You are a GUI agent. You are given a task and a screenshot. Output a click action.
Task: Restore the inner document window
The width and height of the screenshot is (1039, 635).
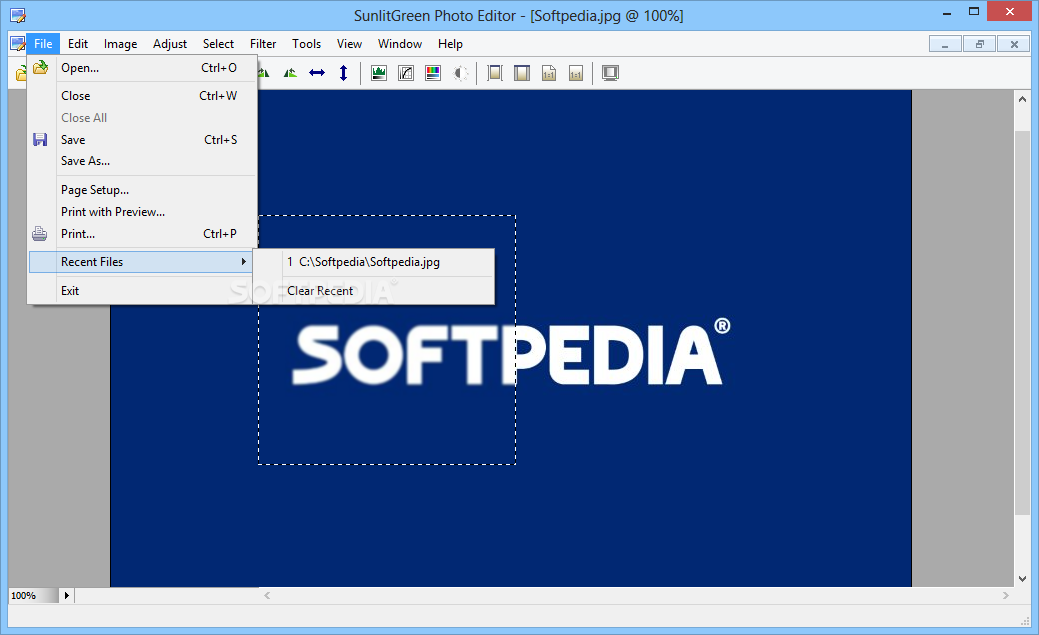pyautogui.click(x=979, y=44)
